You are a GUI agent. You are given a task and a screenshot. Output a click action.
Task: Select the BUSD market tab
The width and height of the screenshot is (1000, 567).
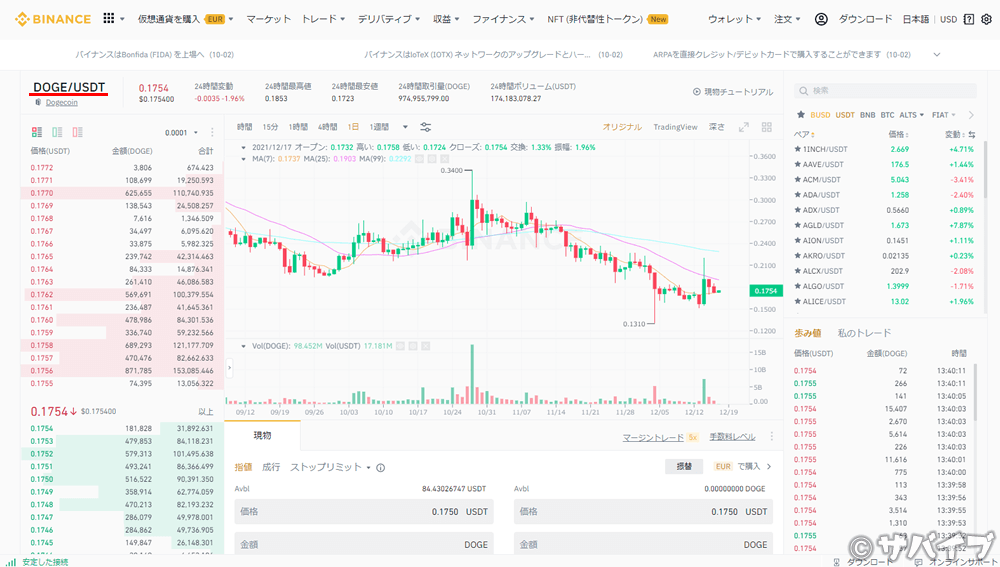point(820,115)
